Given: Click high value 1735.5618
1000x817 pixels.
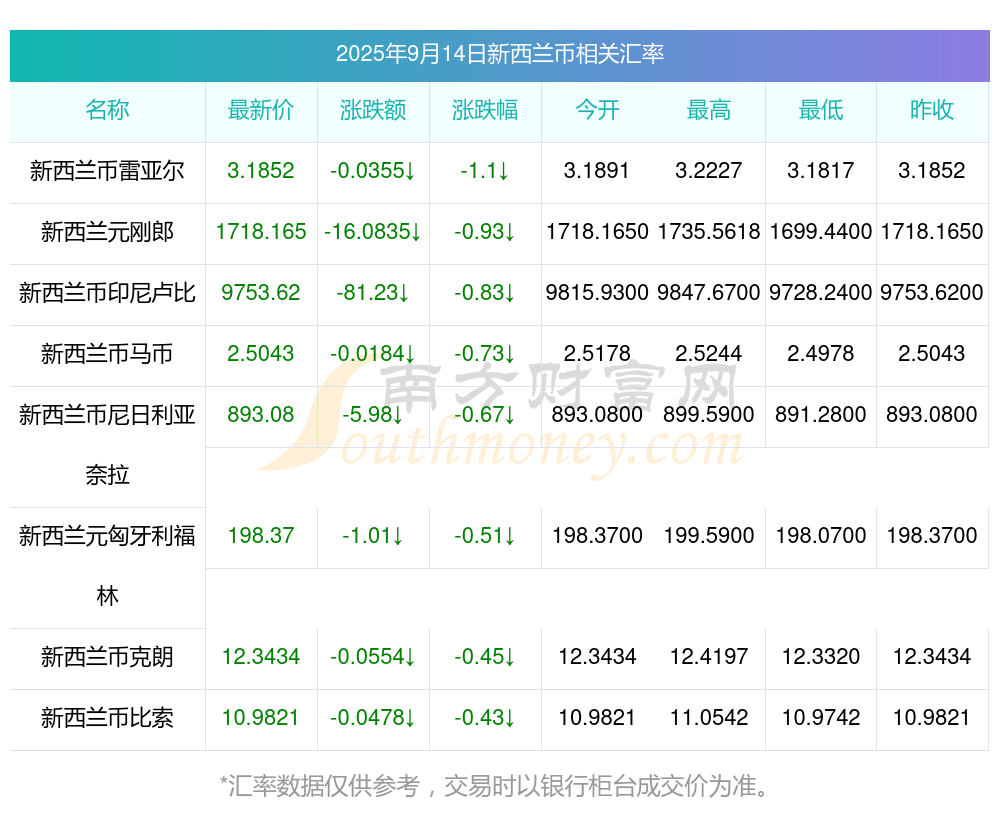Looking at the screenshot, I should pyautogui.click(x=709, y=232).
